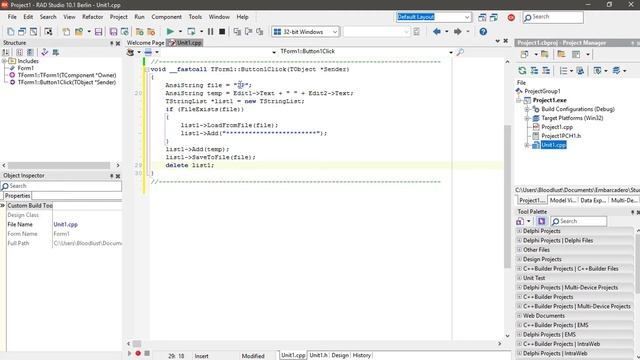Navigate back with the blue left arrow

click(x=437, y=31)
